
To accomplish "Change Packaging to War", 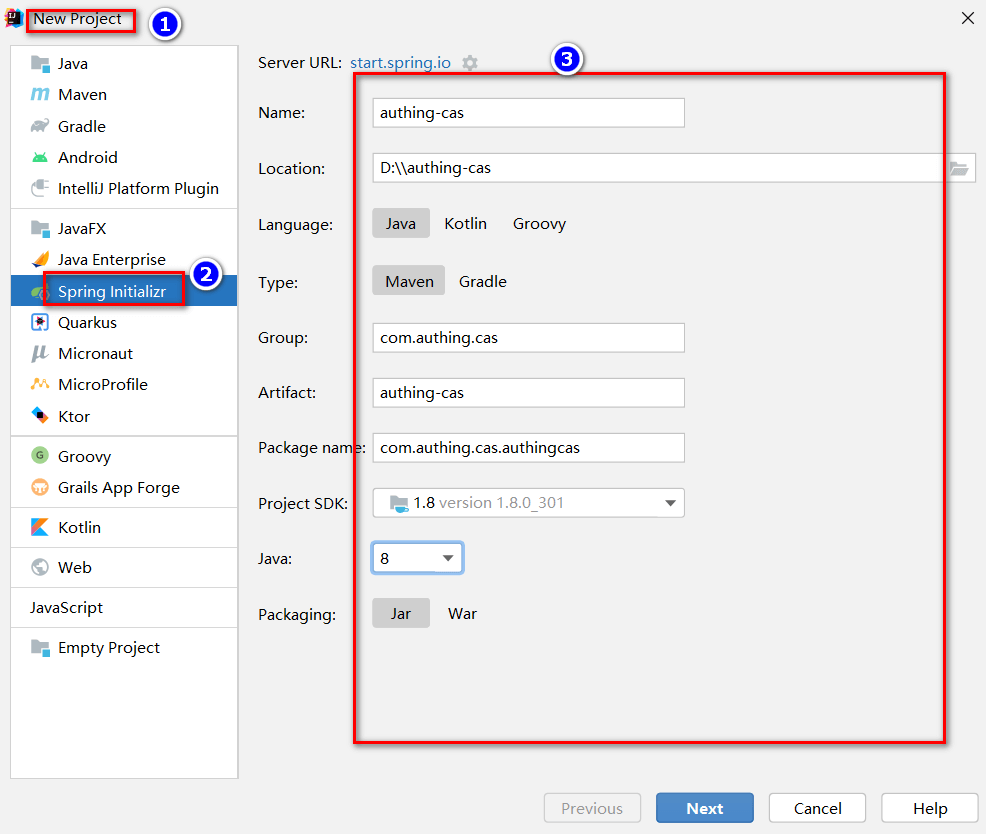I will [x=462, y=614].
